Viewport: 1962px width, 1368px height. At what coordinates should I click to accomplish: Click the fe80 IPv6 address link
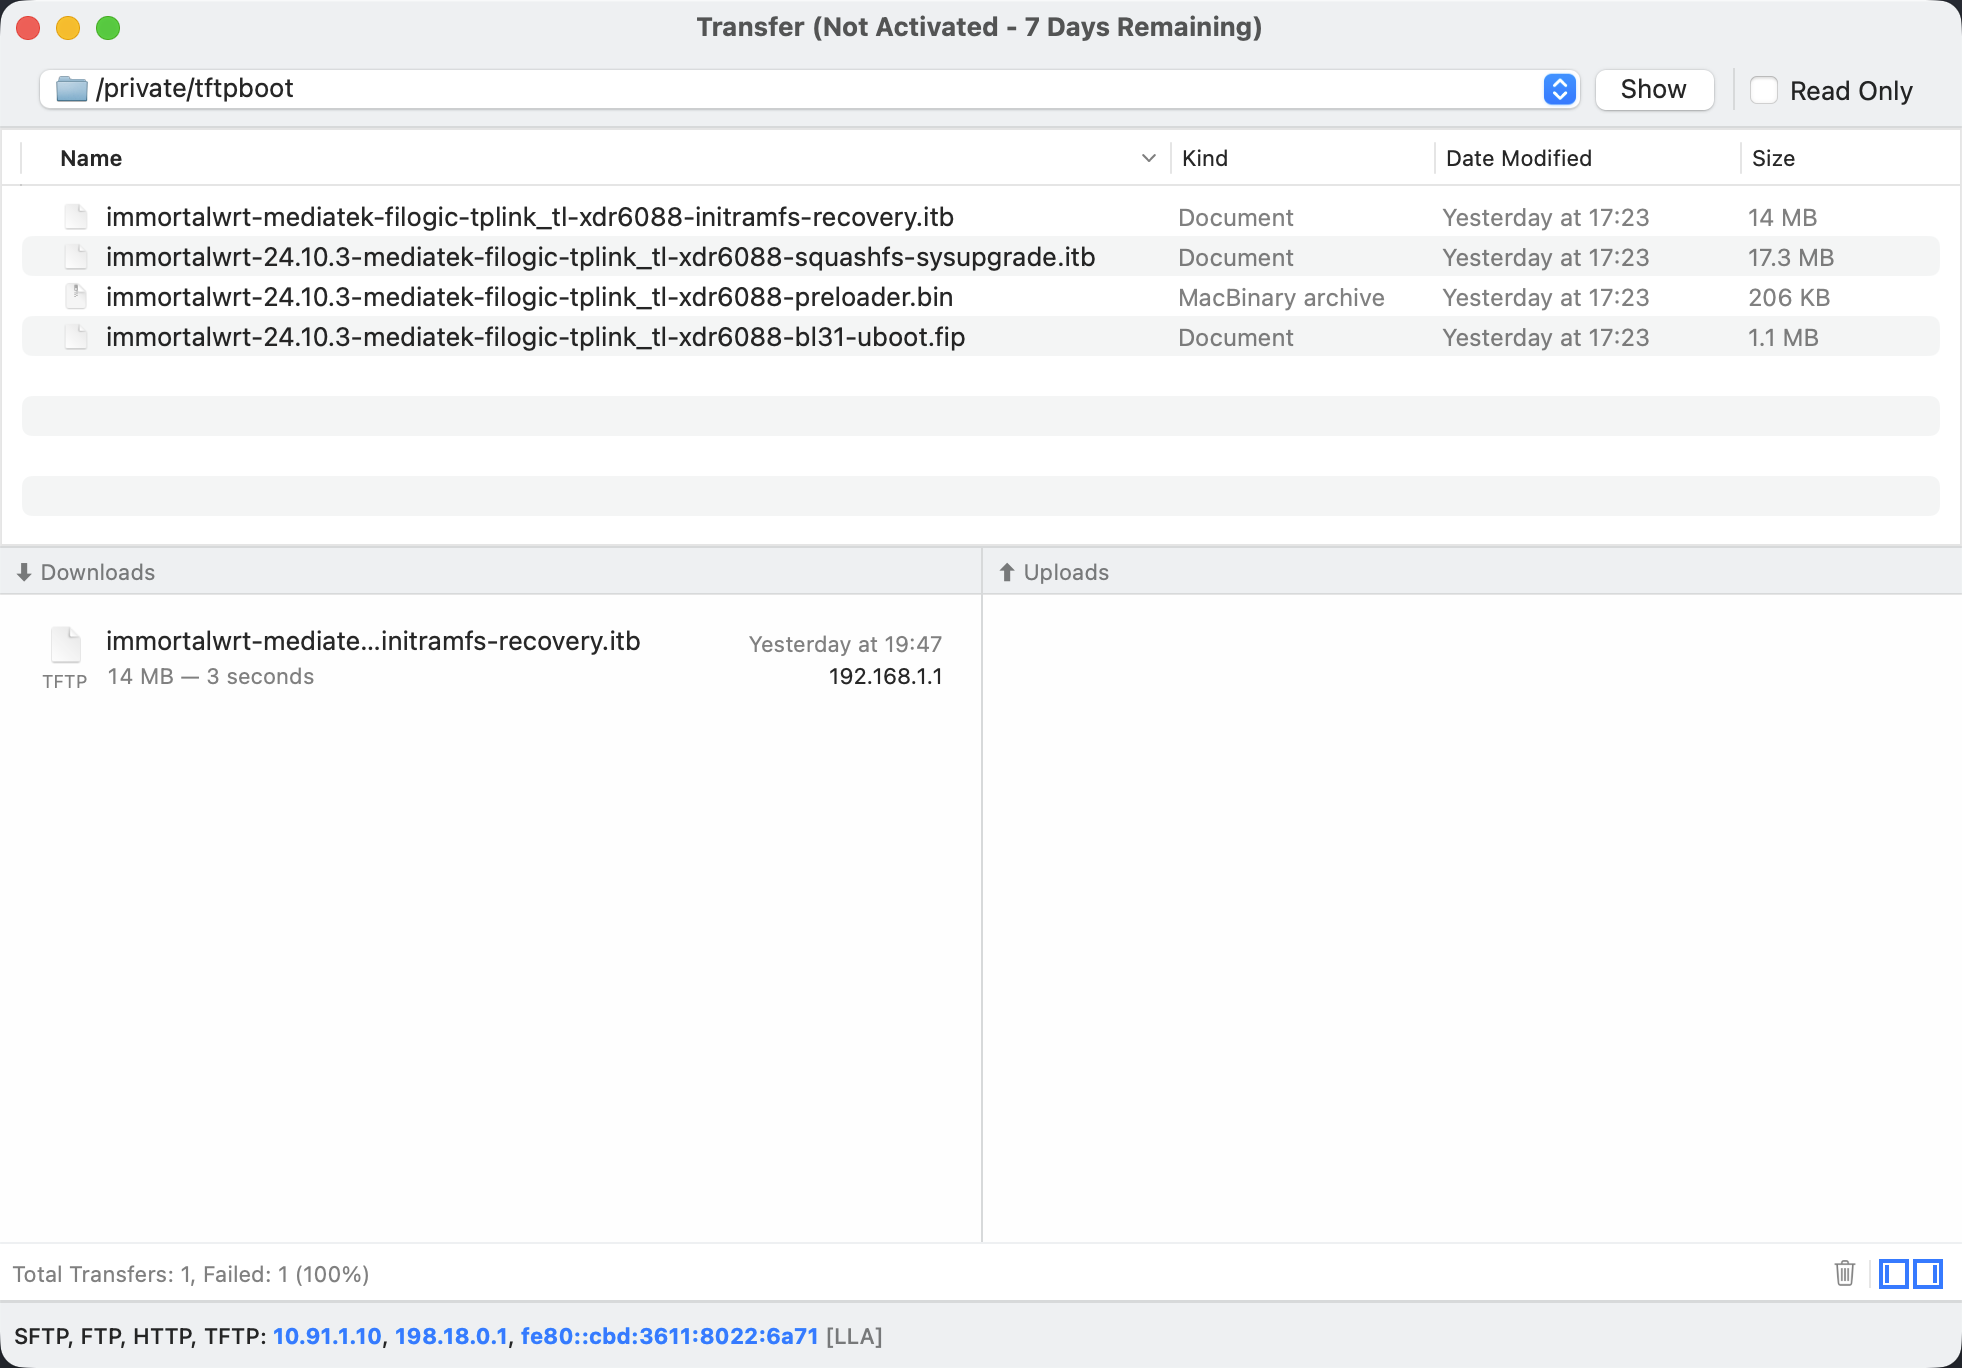click(669, 1336)
